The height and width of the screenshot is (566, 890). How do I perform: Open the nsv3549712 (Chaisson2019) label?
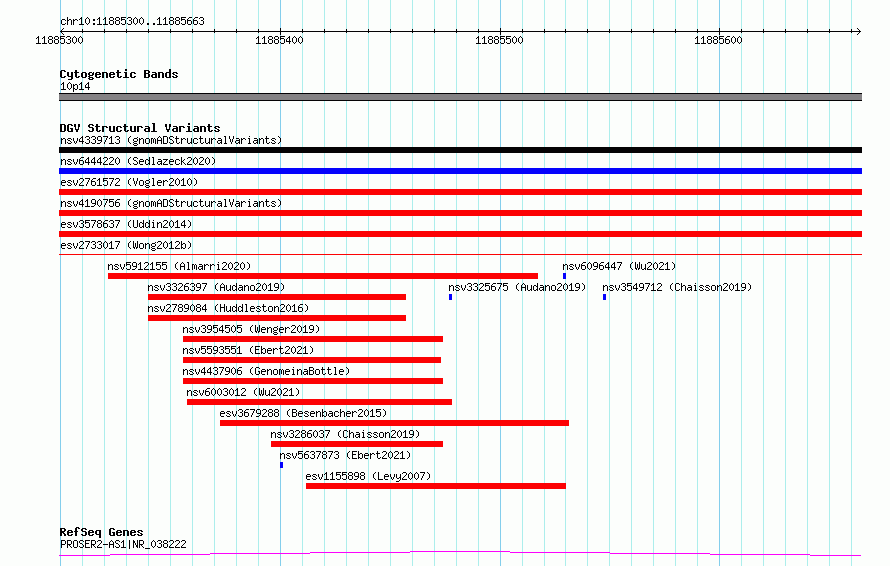(677, 287)
